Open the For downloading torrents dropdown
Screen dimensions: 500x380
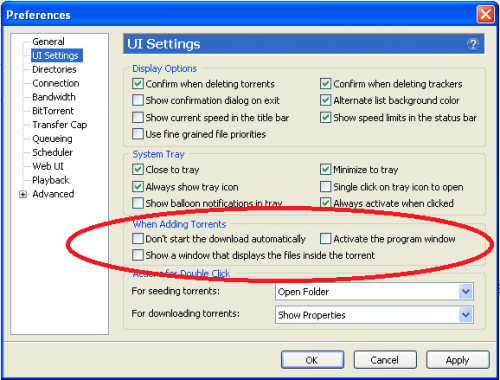(374, 315)
